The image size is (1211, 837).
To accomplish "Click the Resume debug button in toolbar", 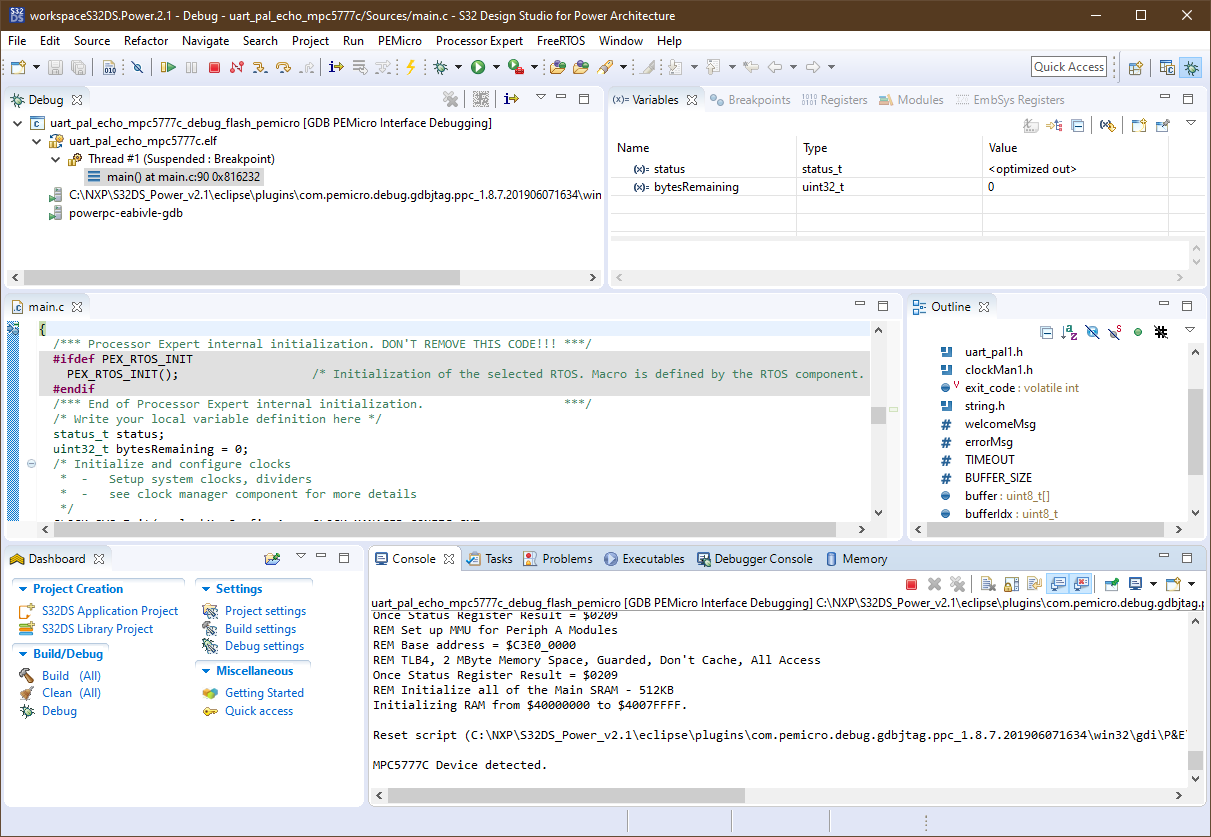I will coord(168,67).
